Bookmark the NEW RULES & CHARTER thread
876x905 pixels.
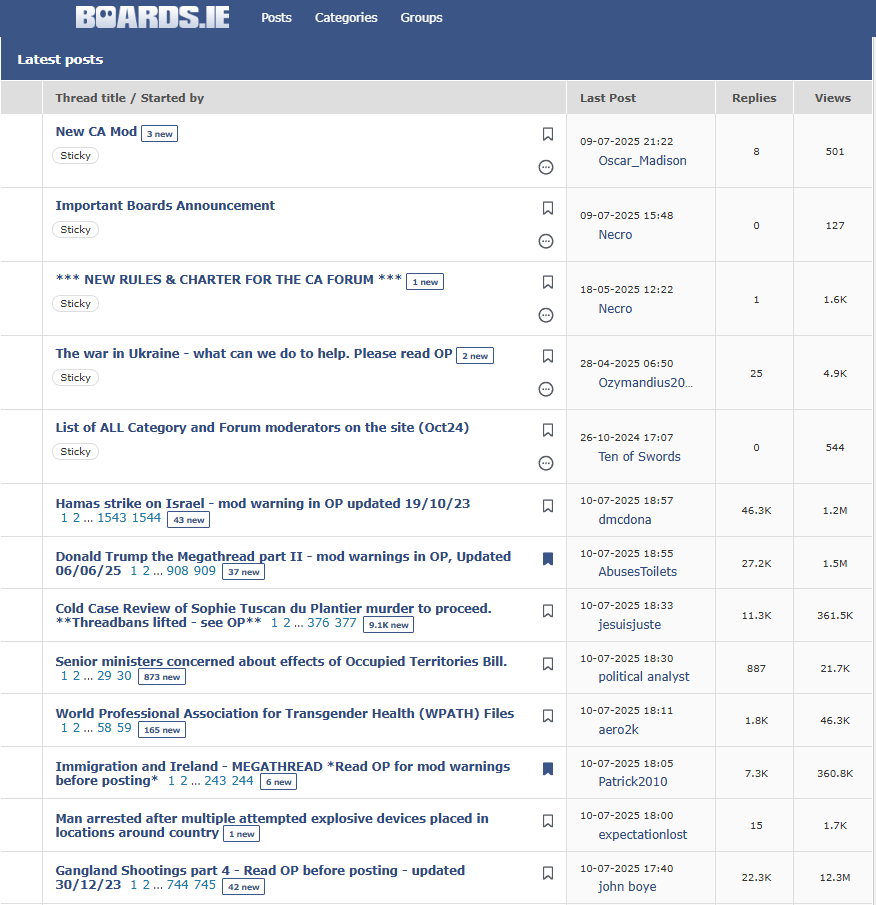pos(548,282)
